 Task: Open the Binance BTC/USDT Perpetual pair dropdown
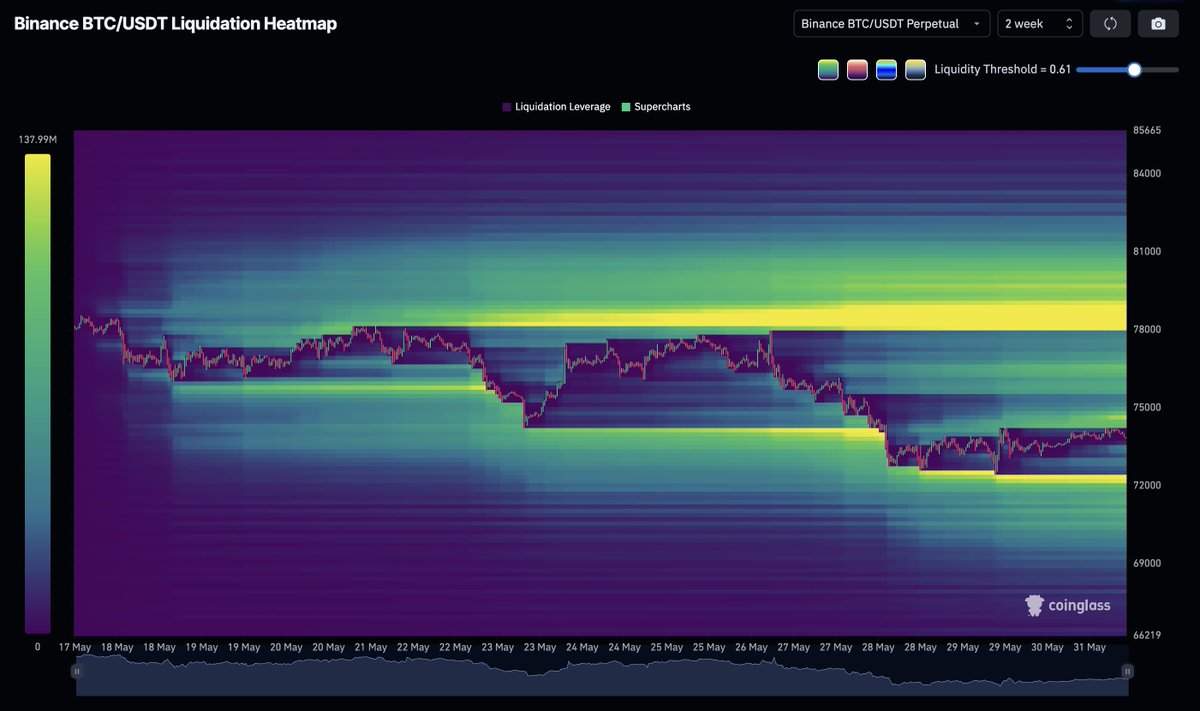(x=892, y=24)
